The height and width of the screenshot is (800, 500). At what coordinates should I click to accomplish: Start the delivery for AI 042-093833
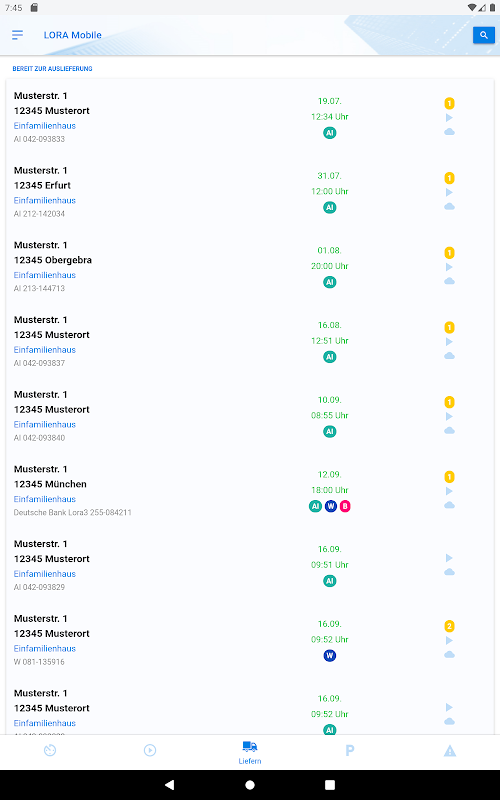pos(449,117)
